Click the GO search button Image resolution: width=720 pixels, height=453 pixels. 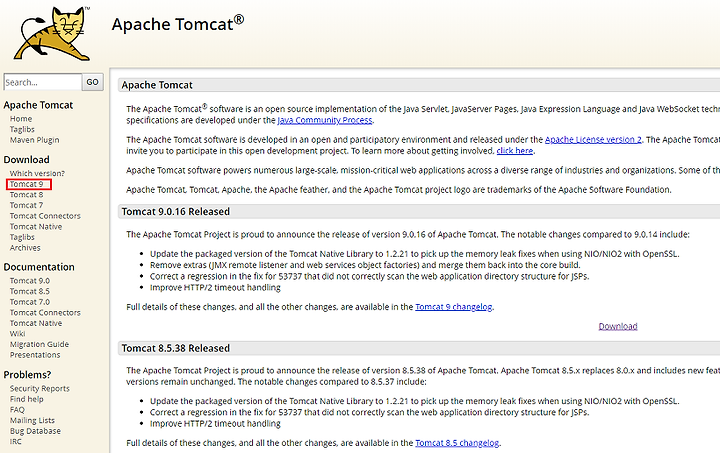tap(92, 82)
